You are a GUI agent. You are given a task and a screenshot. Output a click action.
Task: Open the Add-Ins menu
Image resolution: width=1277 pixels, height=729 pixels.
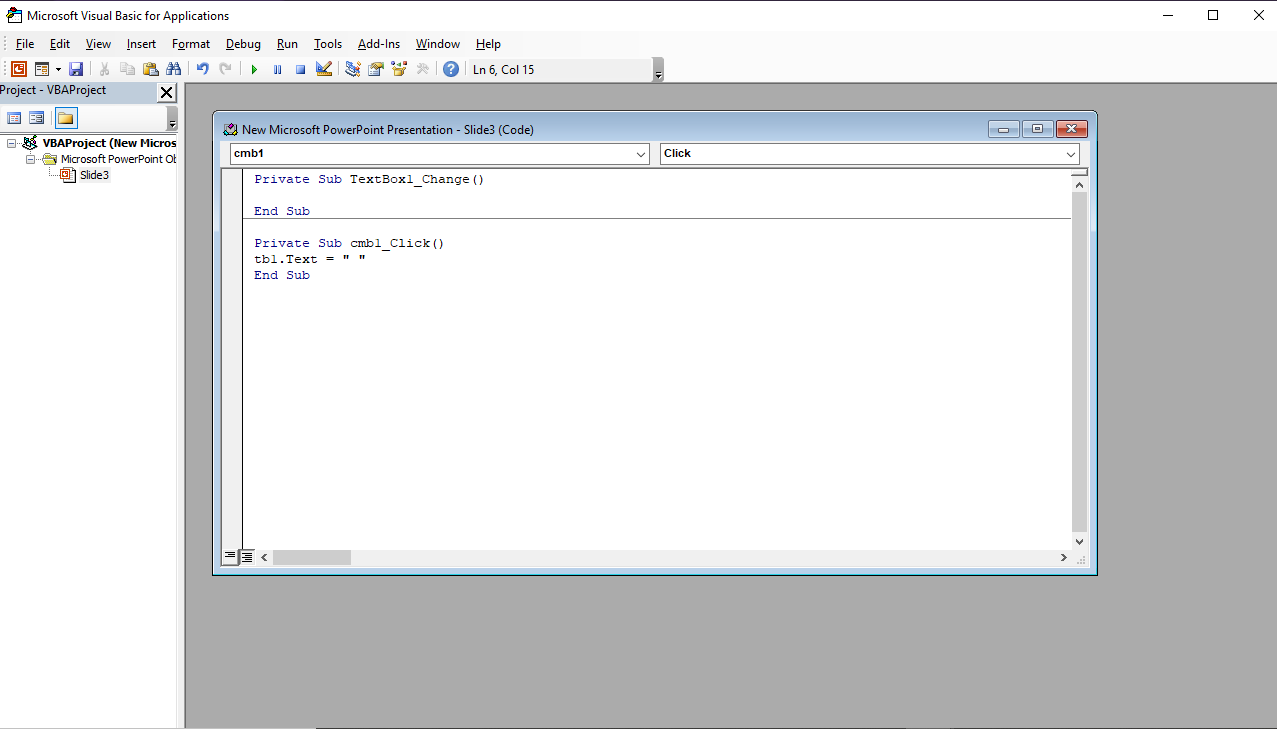click(379, 44)
